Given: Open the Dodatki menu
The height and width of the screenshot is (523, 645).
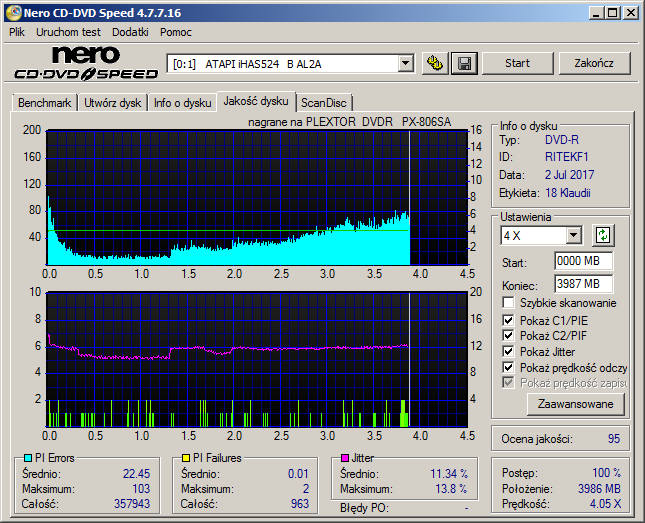Looking at the screenshot, I should pos(130,32).
